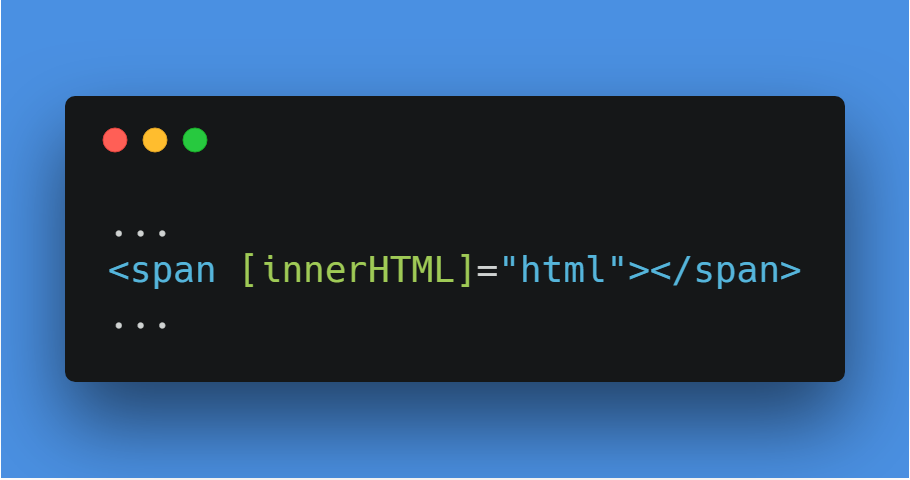Click the forward slash in closing tag
Screen dimensions: 910x480
click(682, 270)
